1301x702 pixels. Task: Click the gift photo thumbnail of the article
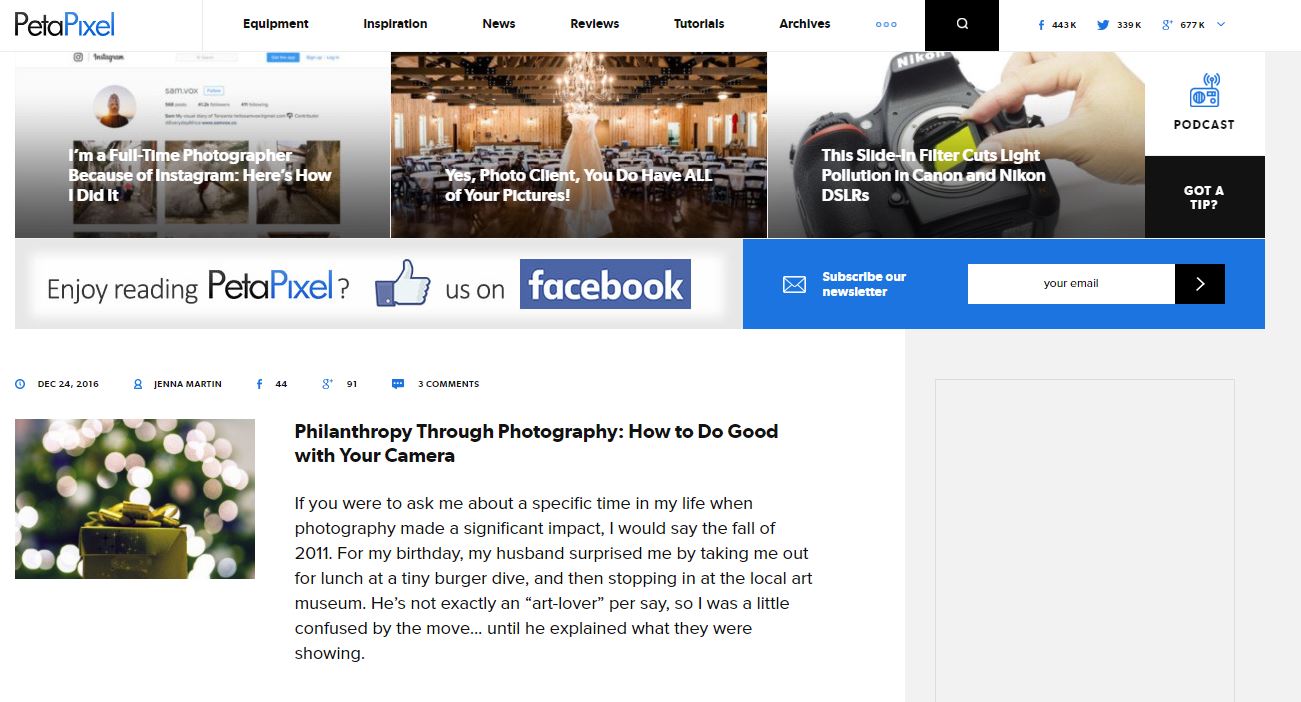point(134,498)
